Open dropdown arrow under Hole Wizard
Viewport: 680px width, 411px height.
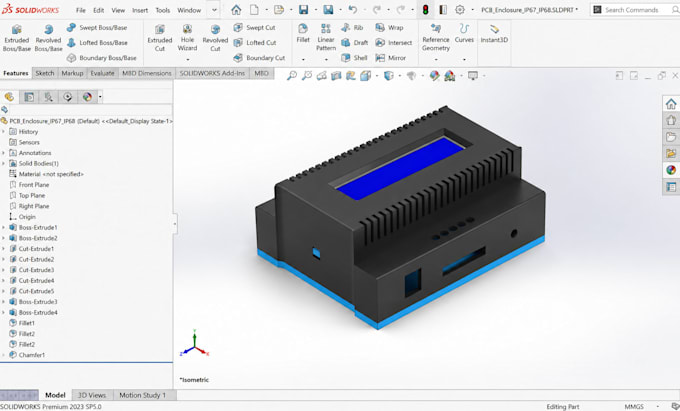[x=187, y=59]
